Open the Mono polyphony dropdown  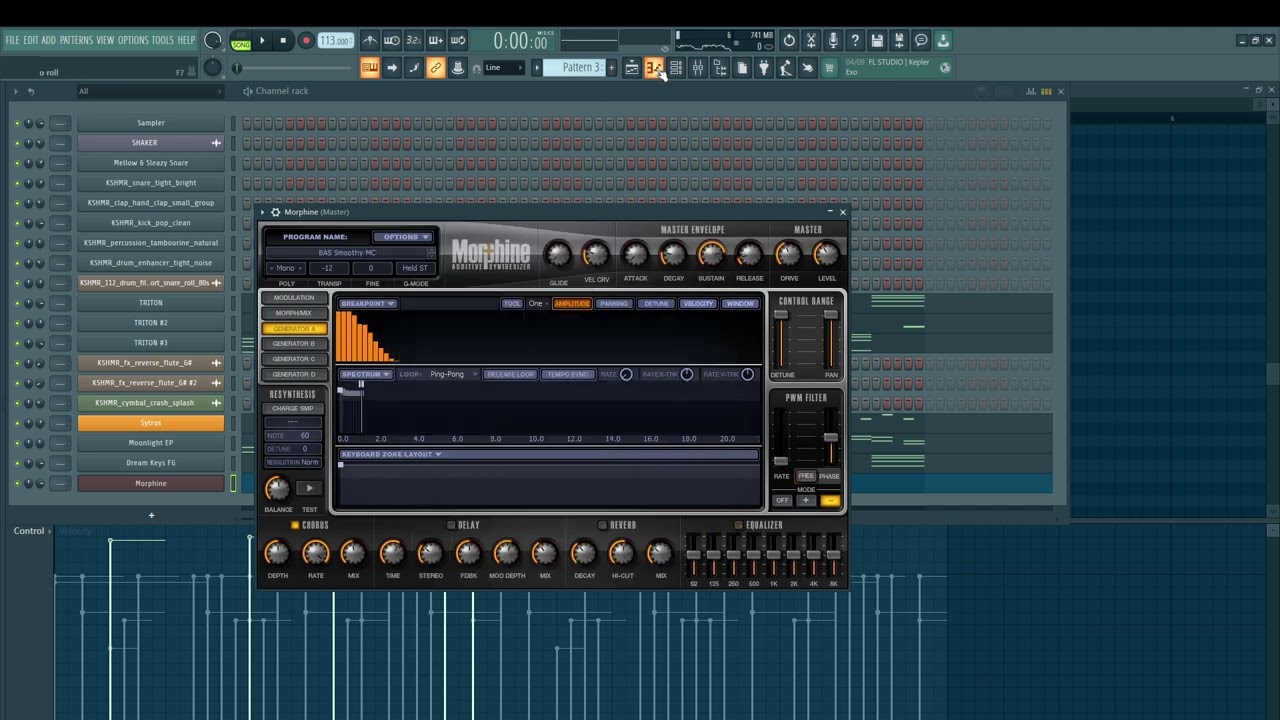pyautogui.click(x=286, y=268)
